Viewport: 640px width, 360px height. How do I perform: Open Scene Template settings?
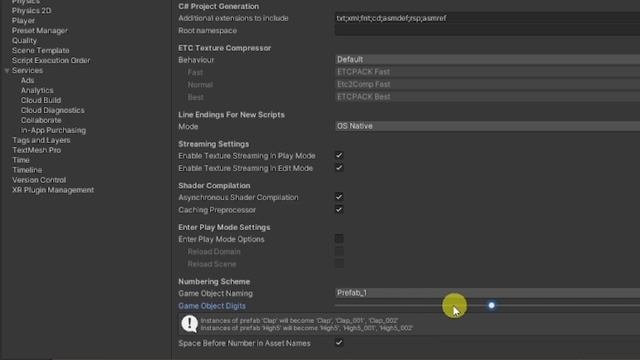[40, 51]
